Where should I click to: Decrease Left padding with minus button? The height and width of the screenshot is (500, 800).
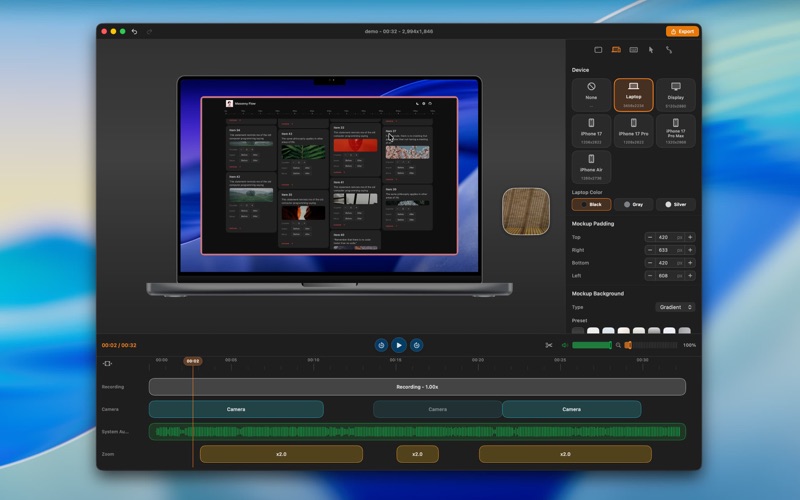tap(649, 276)
